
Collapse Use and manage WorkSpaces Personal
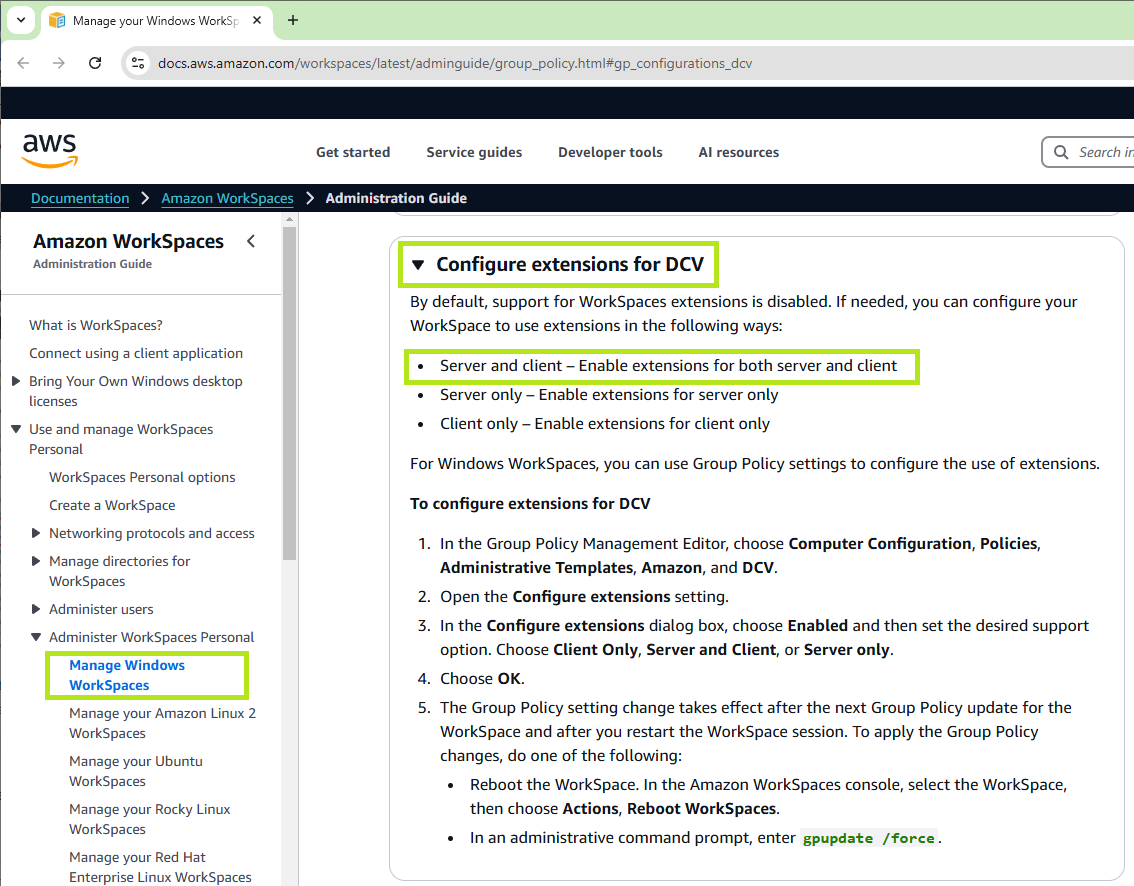[x=16, y=429]
